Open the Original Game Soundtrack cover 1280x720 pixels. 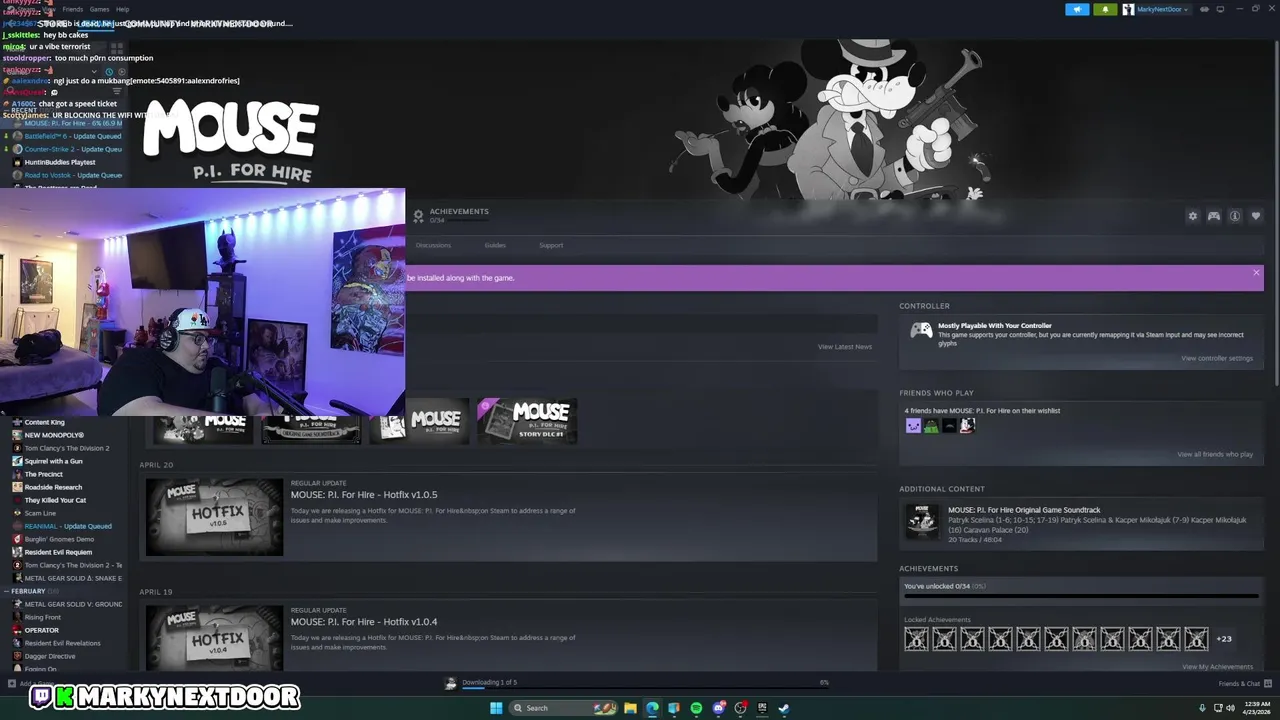(922, 521)
